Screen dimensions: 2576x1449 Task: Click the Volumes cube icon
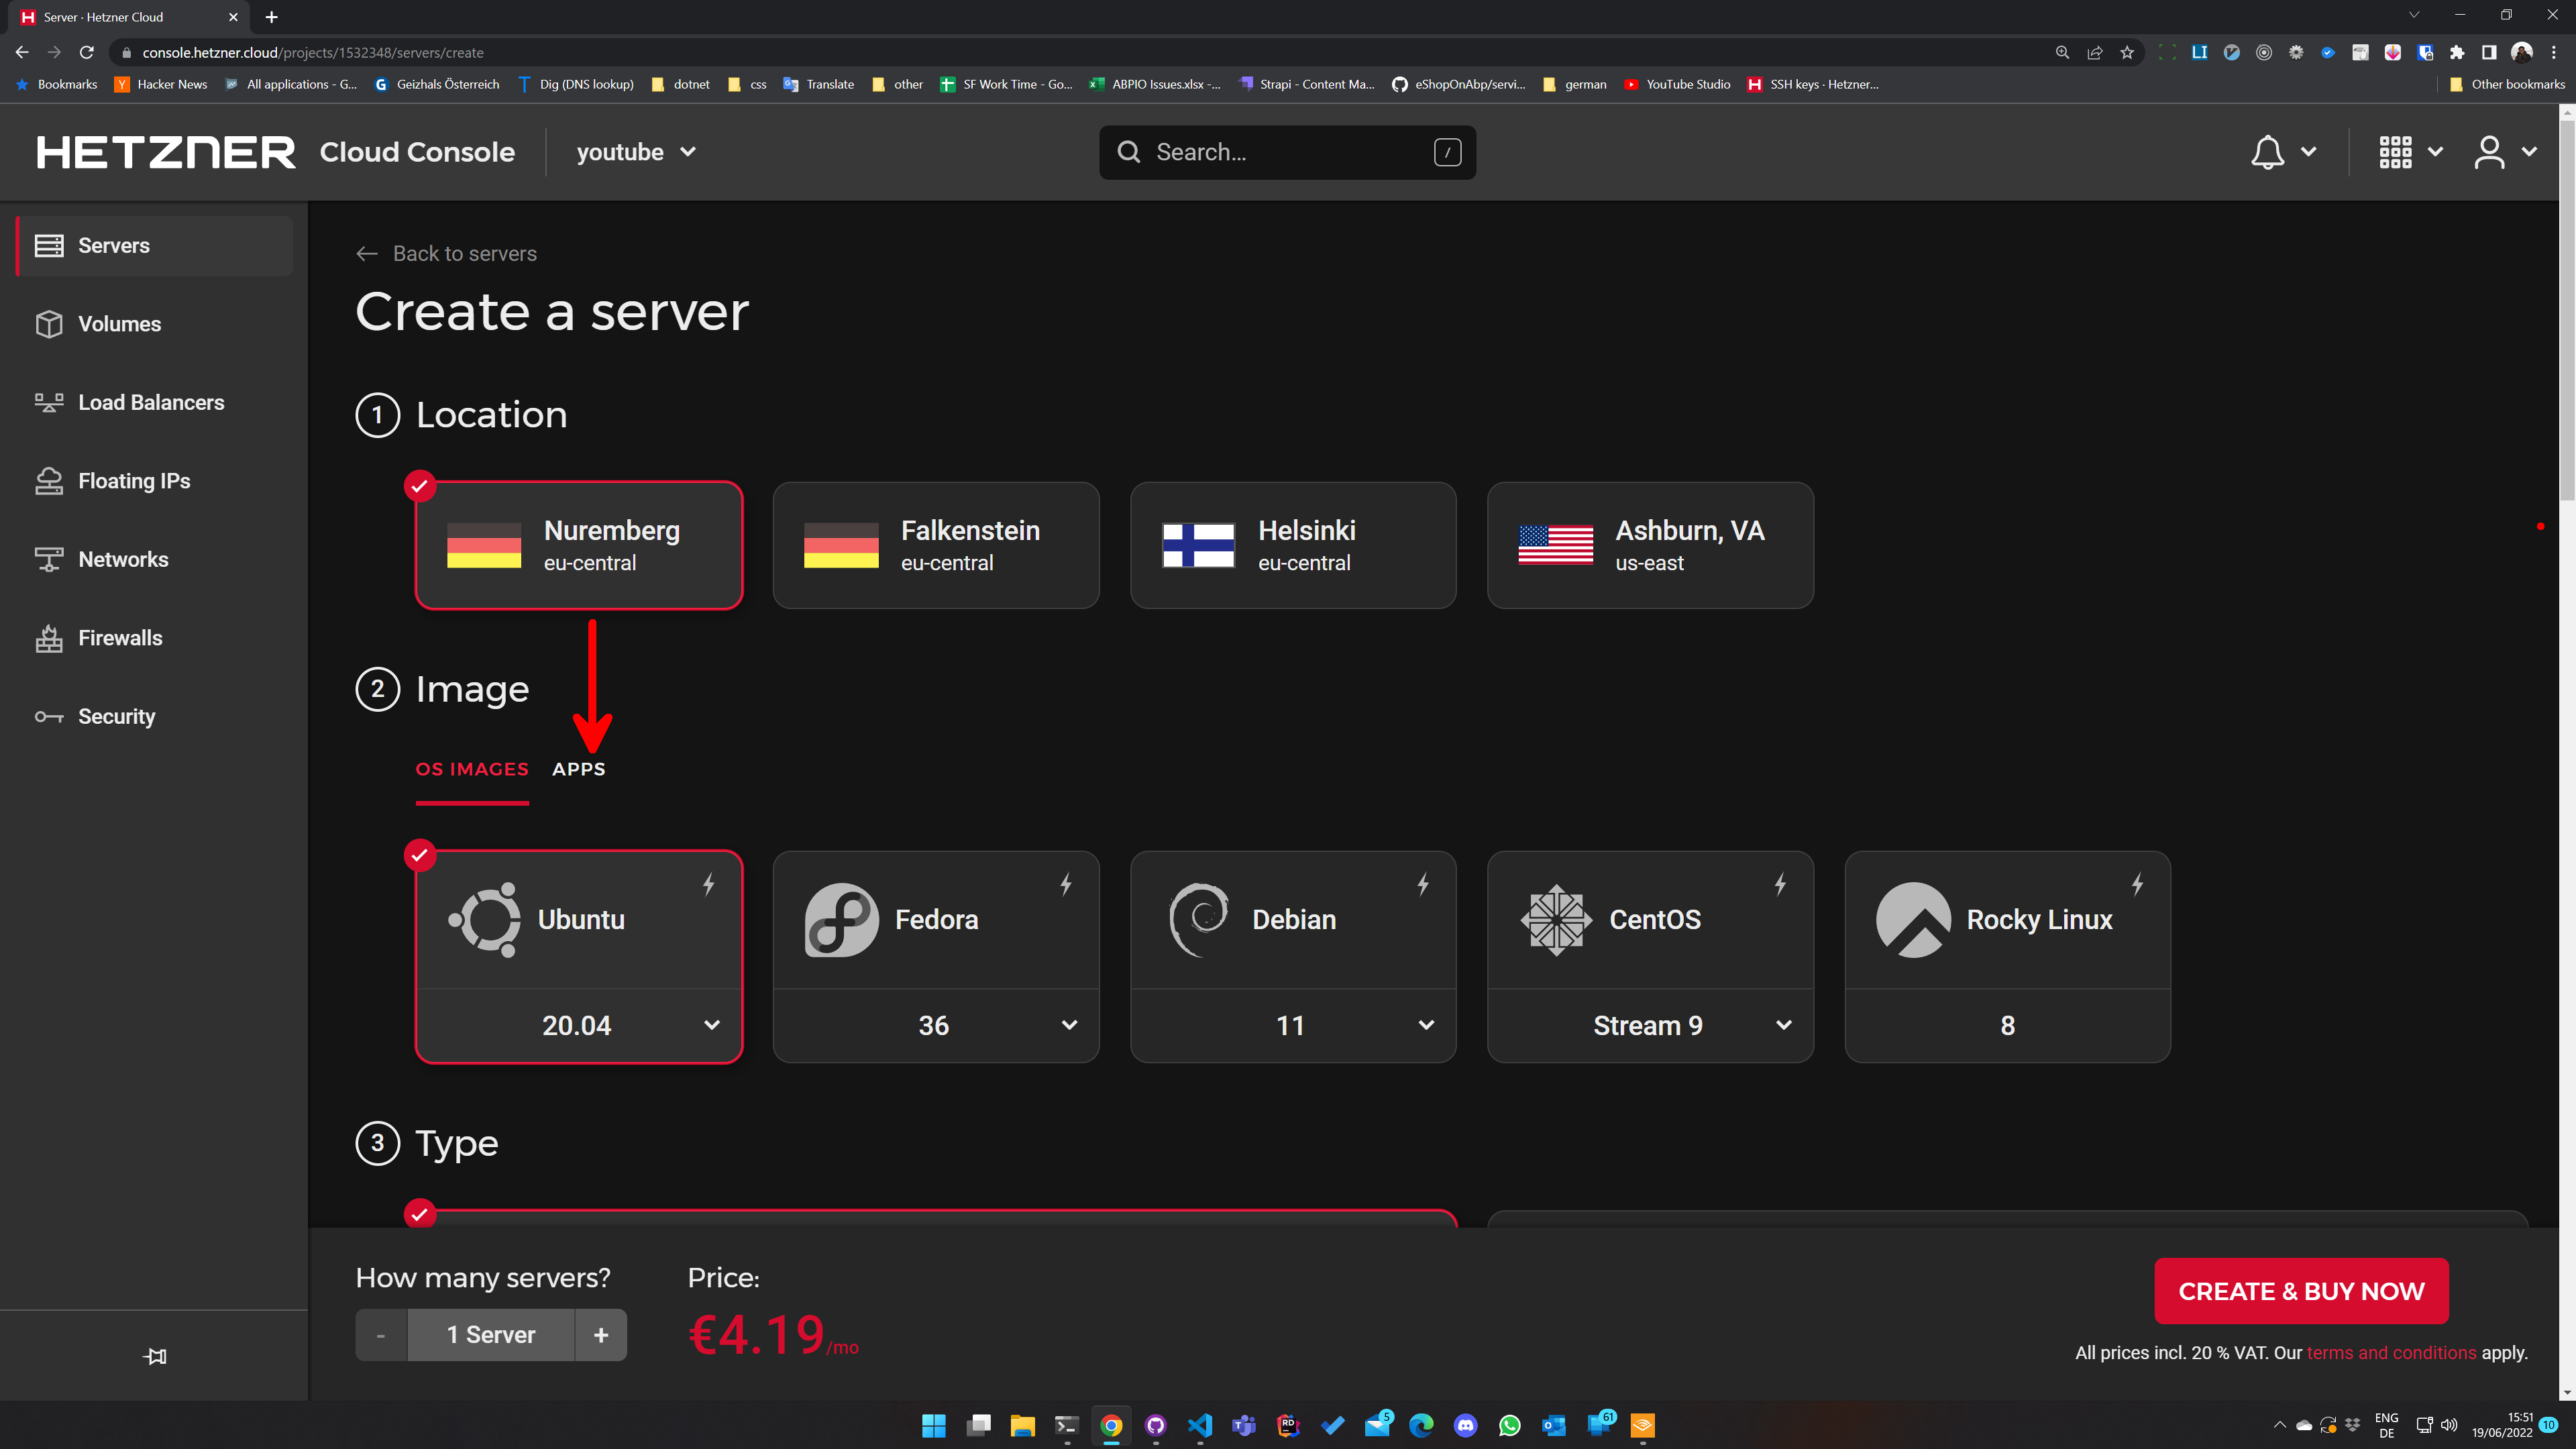tap(49, 324)
